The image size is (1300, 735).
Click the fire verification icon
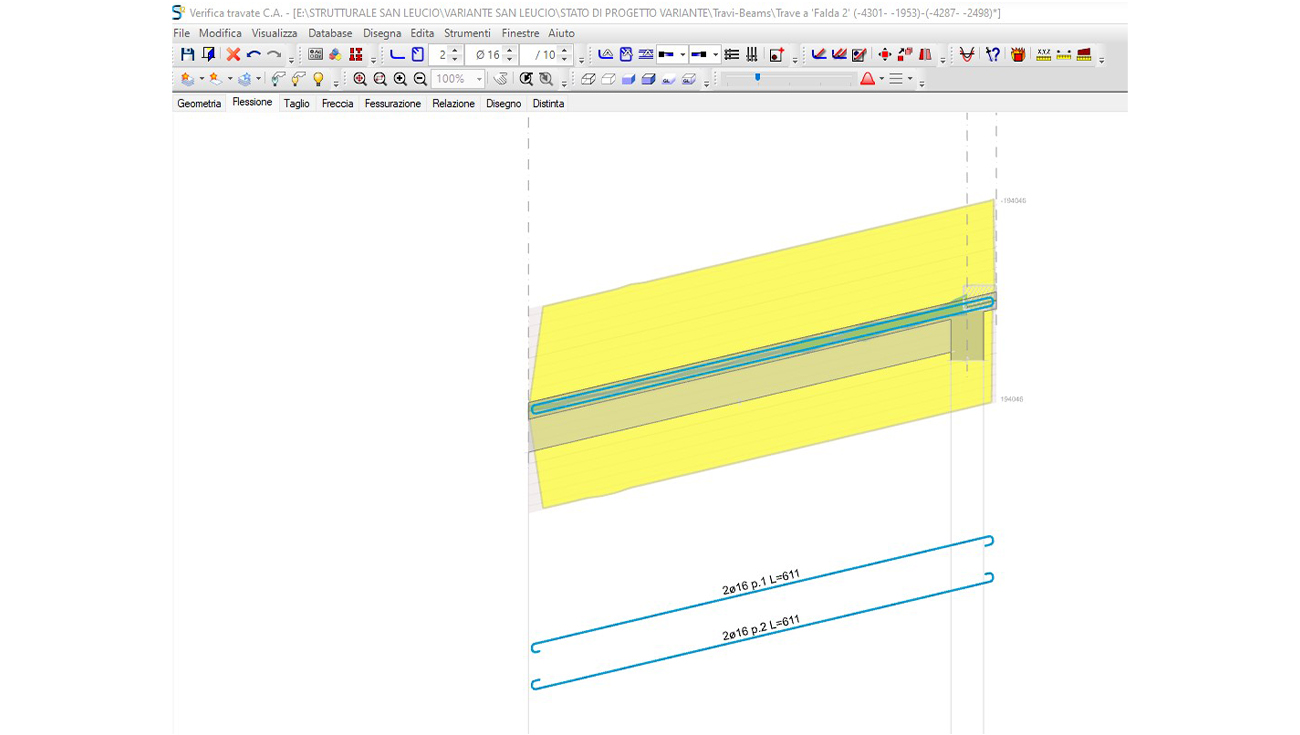1018,55
